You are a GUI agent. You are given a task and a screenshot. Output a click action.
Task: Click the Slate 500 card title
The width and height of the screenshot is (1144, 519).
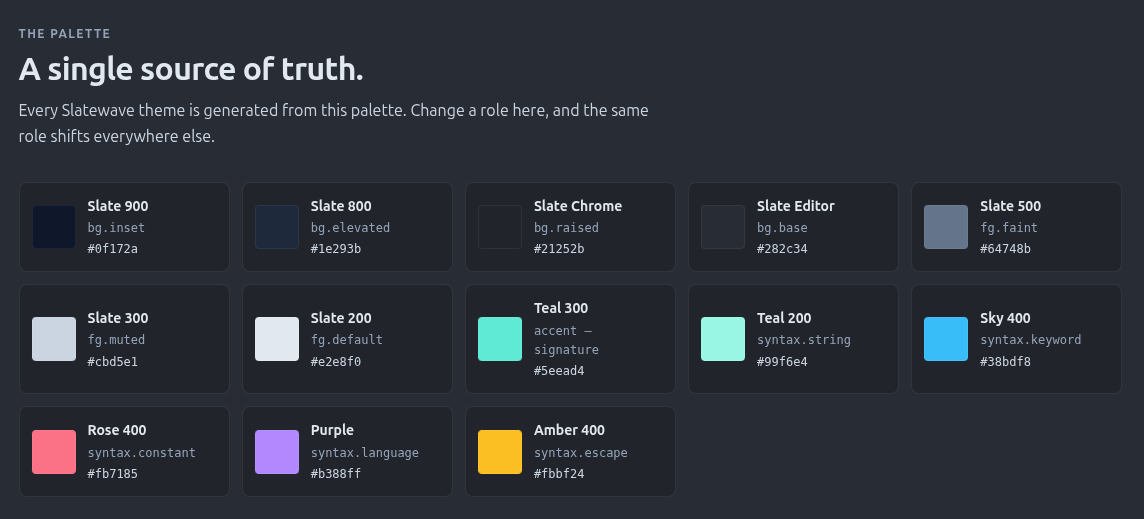tap(1010, 207)
